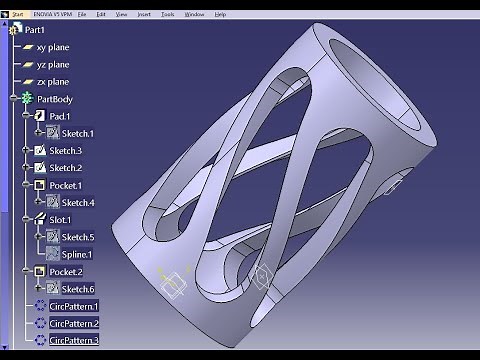Open the Tools menu

click(x=167, y=14)
